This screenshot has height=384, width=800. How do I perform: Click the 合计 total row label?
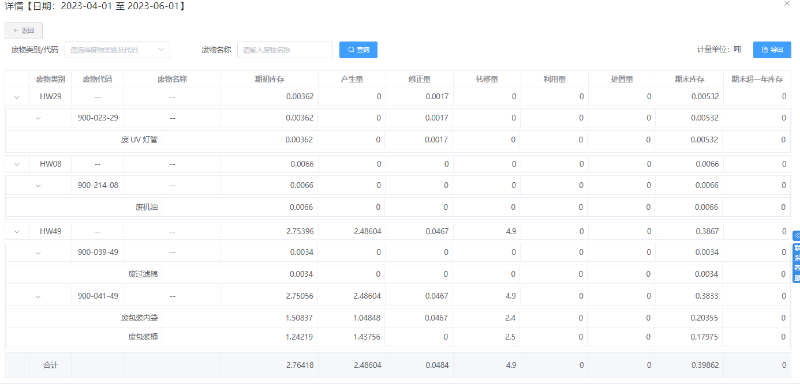51,365
